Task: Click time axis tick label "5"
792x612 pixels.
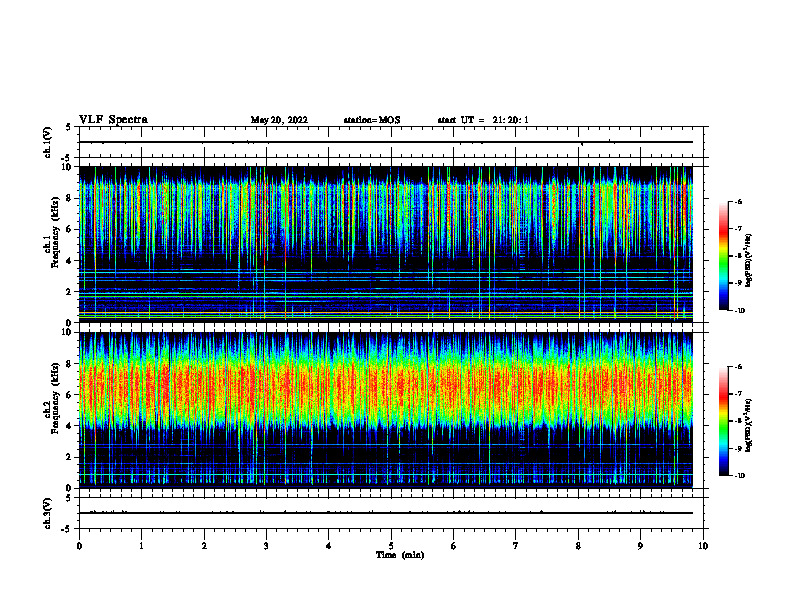Action: point(391,546)
